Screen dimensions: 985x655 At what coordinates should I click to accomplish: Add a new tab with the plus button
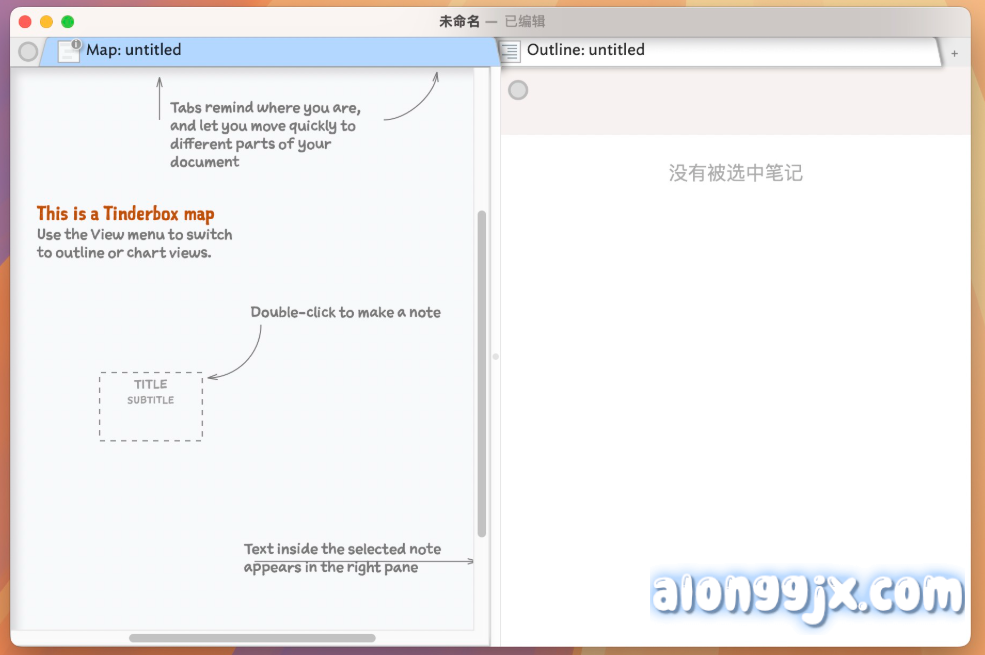pyautogui.click(x=954, y=53)
